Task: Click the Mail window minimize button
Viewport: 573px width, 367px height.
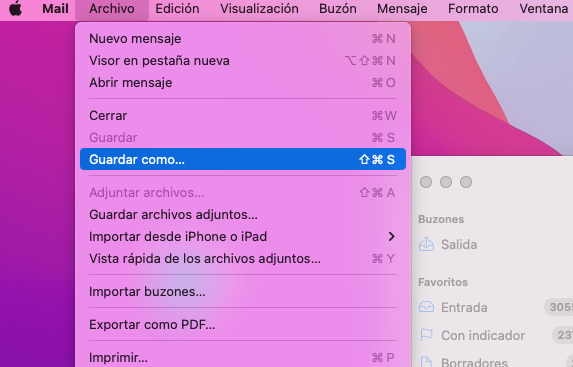Action: (x=446, y=182)
